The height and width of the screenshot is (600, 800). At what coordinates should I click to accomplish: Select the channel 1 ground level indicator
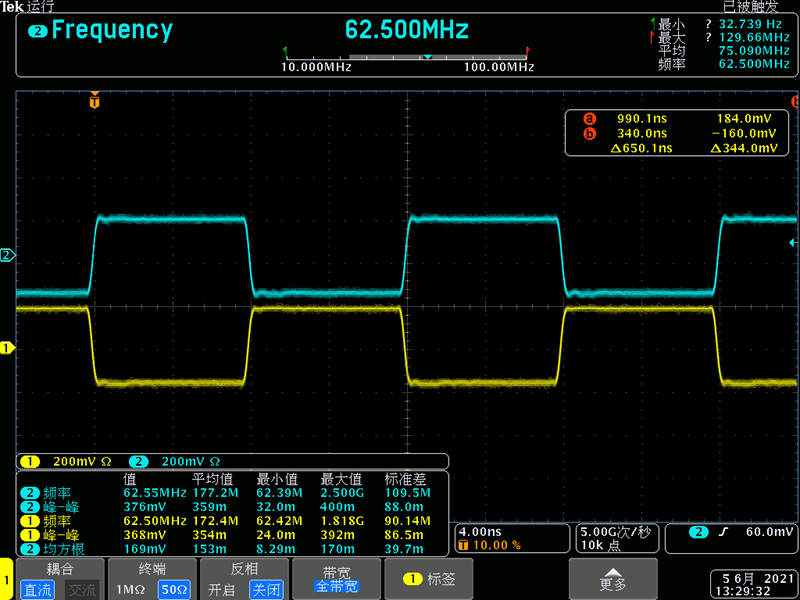pyautogui.click(x=6, y=348)
